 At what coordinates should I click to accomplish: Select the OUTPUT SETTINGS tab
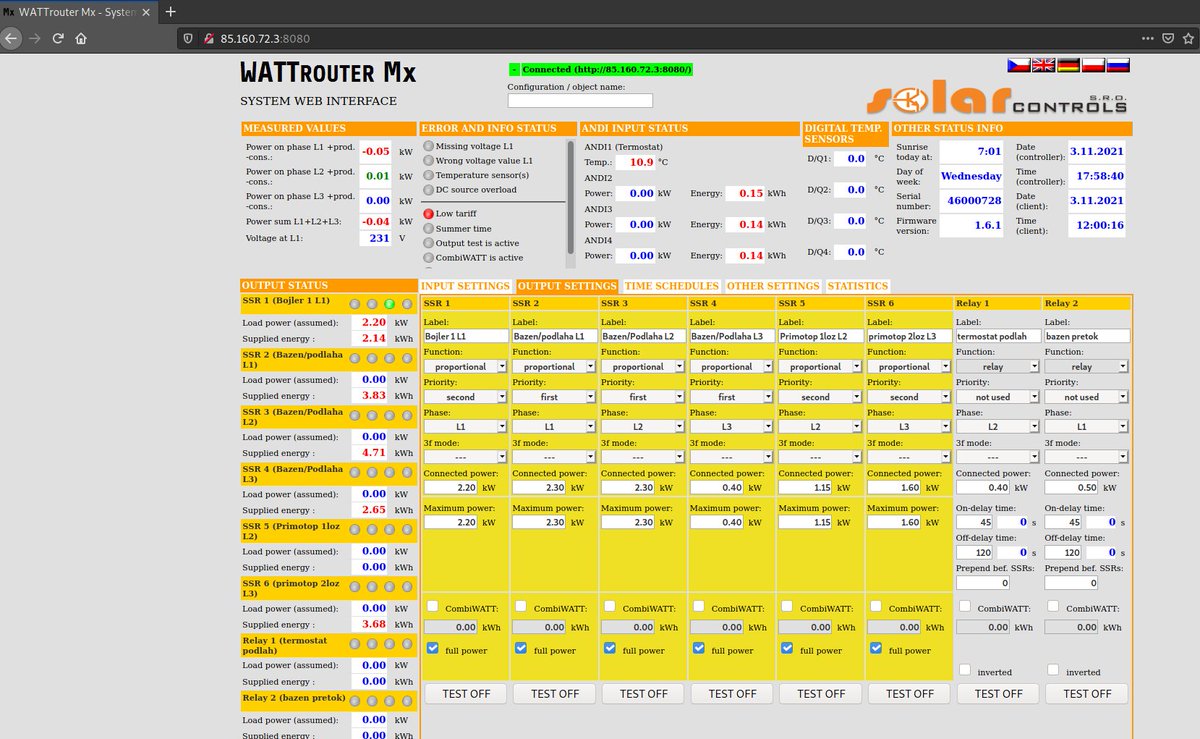pyautogui.click(x=567, y=286)
